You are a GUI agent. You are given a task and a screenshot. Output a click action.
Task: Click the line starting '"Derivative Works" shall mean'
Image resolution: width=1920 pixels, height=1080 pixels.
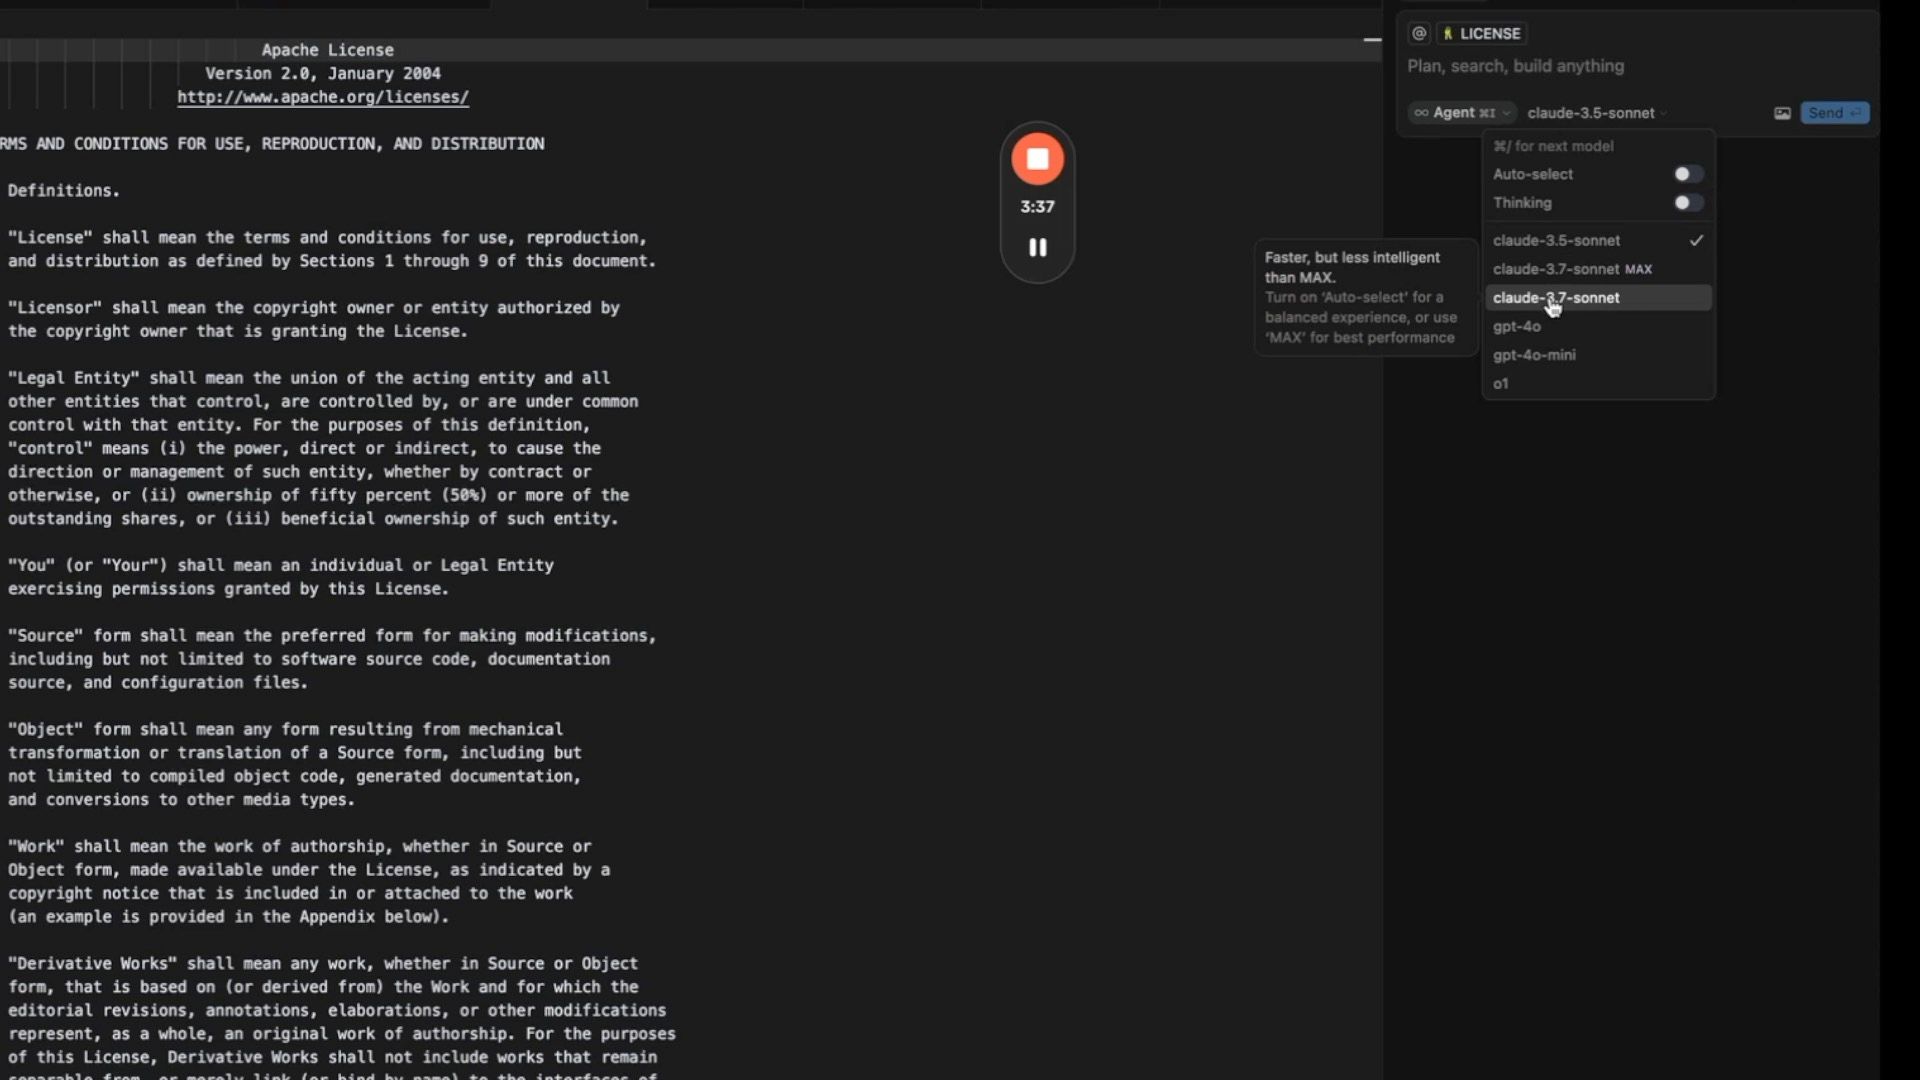323,964
